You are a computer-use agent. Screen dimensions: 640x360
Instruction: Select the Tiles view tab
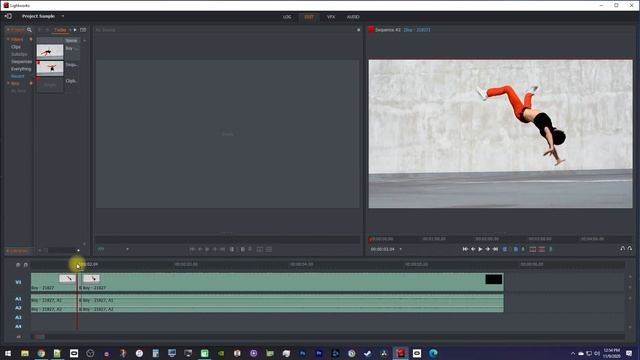point(60,30)
